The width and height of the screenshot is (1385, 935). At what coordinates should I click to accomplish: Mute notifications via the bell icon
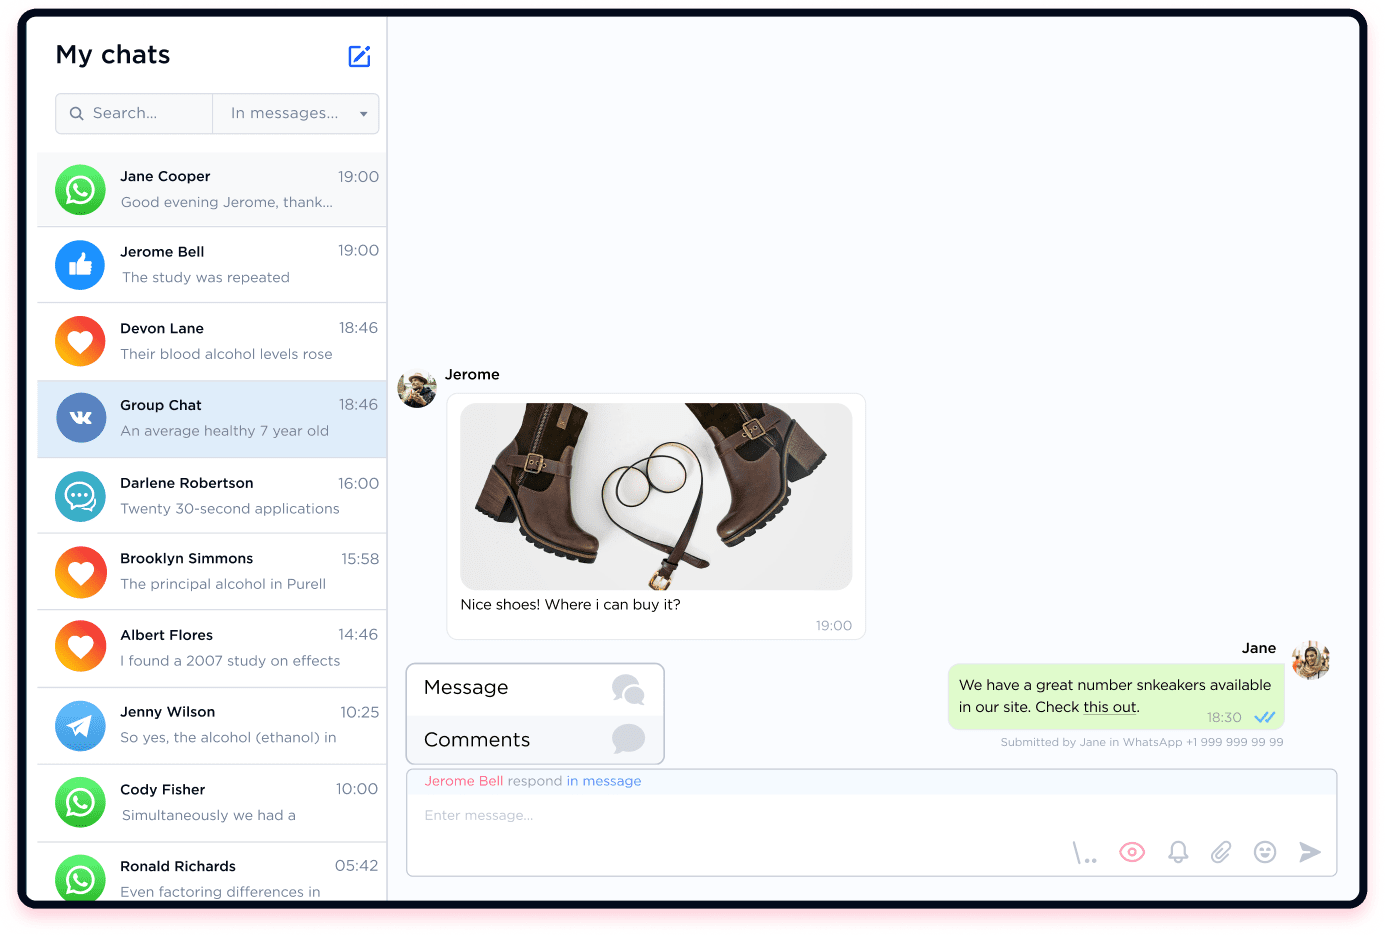click(1177, 852)
